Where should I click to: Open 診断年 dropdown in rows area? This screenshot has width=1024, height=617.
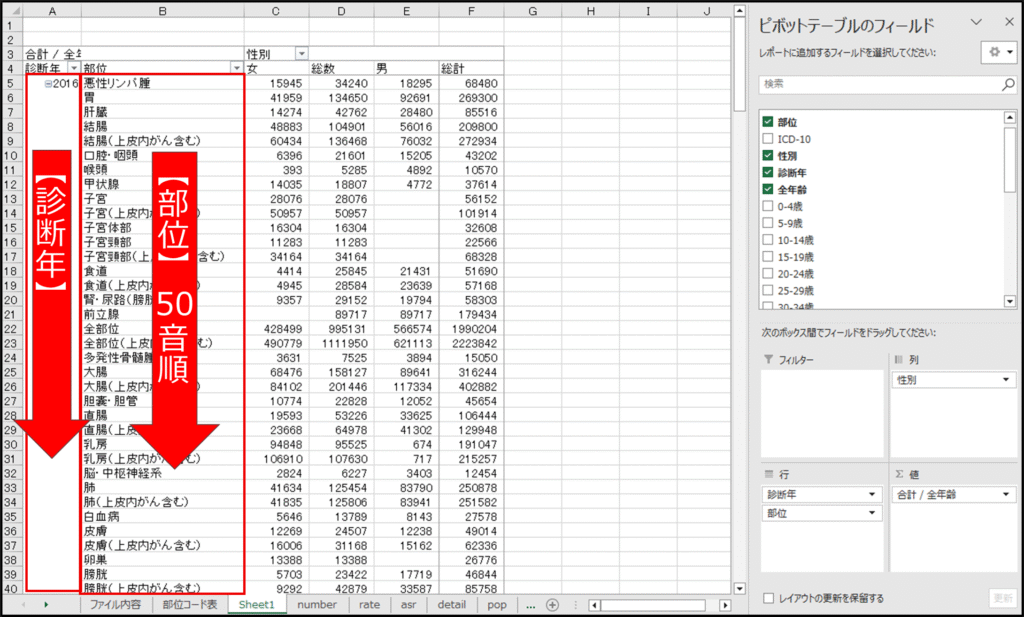click(x=873, y=494)
